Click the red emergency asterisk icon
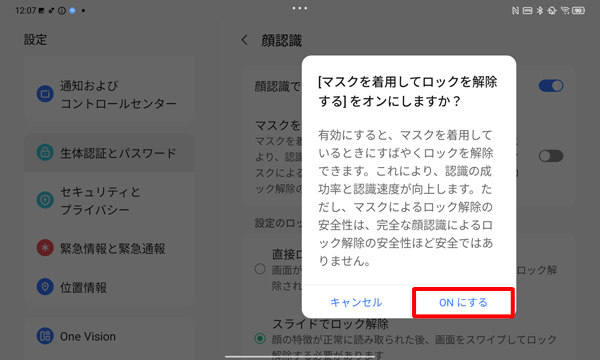Screen dimensions: 600x360 click(x=45, y=248)
